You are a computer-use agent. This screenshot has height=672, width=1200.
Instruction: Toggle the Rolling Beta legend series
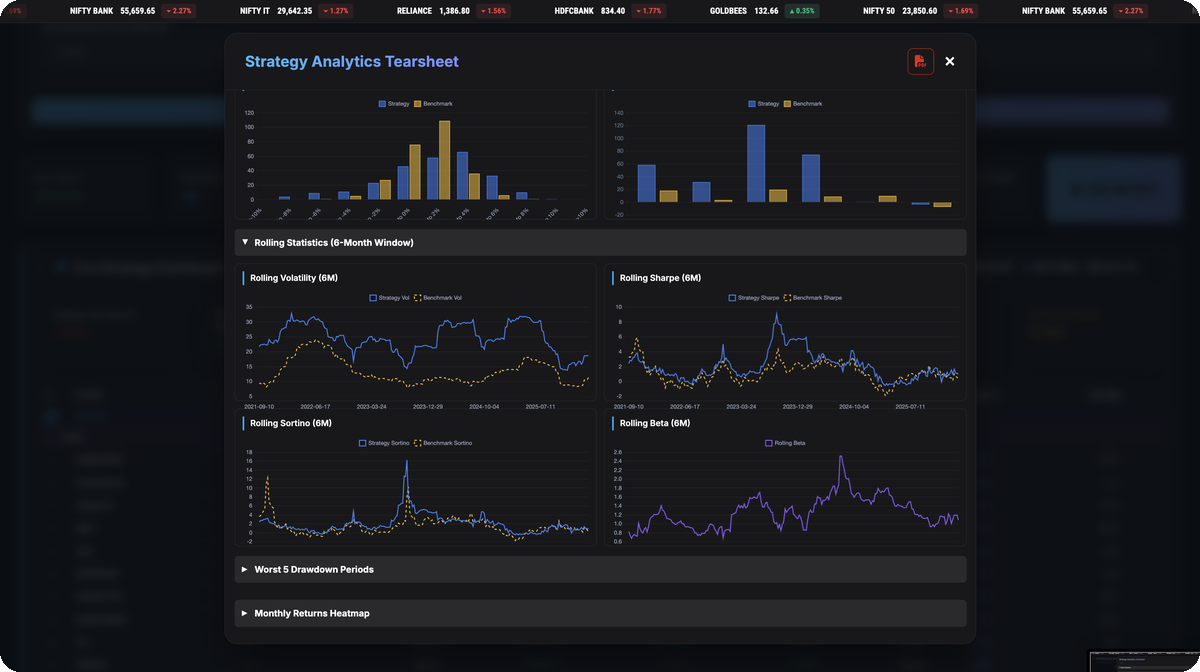click(x=785, y=443)
